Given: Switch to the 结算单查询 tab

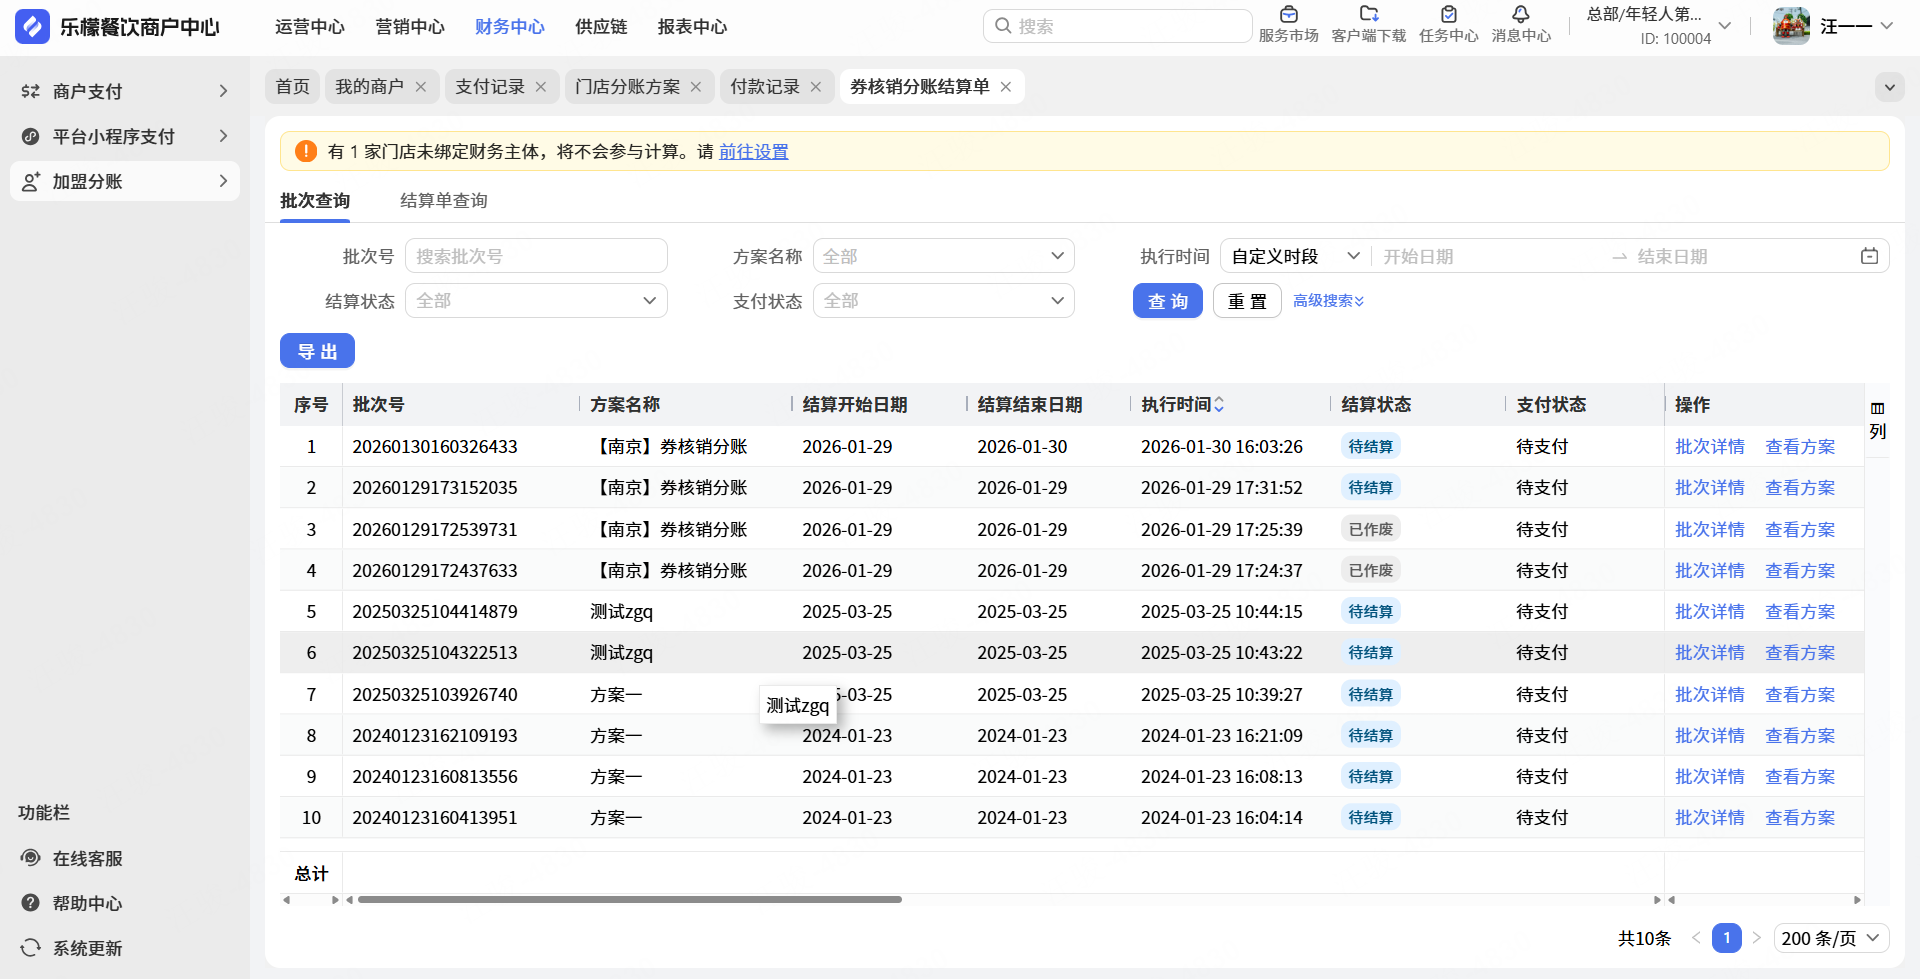Looking at the screenshot, I should pos(443,201).
